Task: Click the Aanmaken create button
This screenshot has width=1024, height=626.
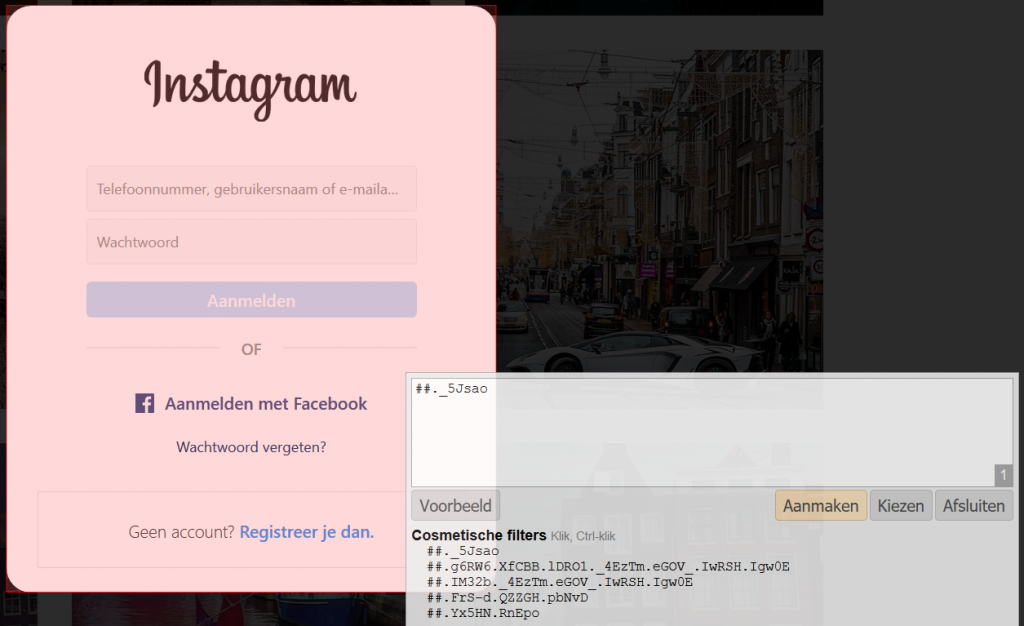Action: [821, 506]
